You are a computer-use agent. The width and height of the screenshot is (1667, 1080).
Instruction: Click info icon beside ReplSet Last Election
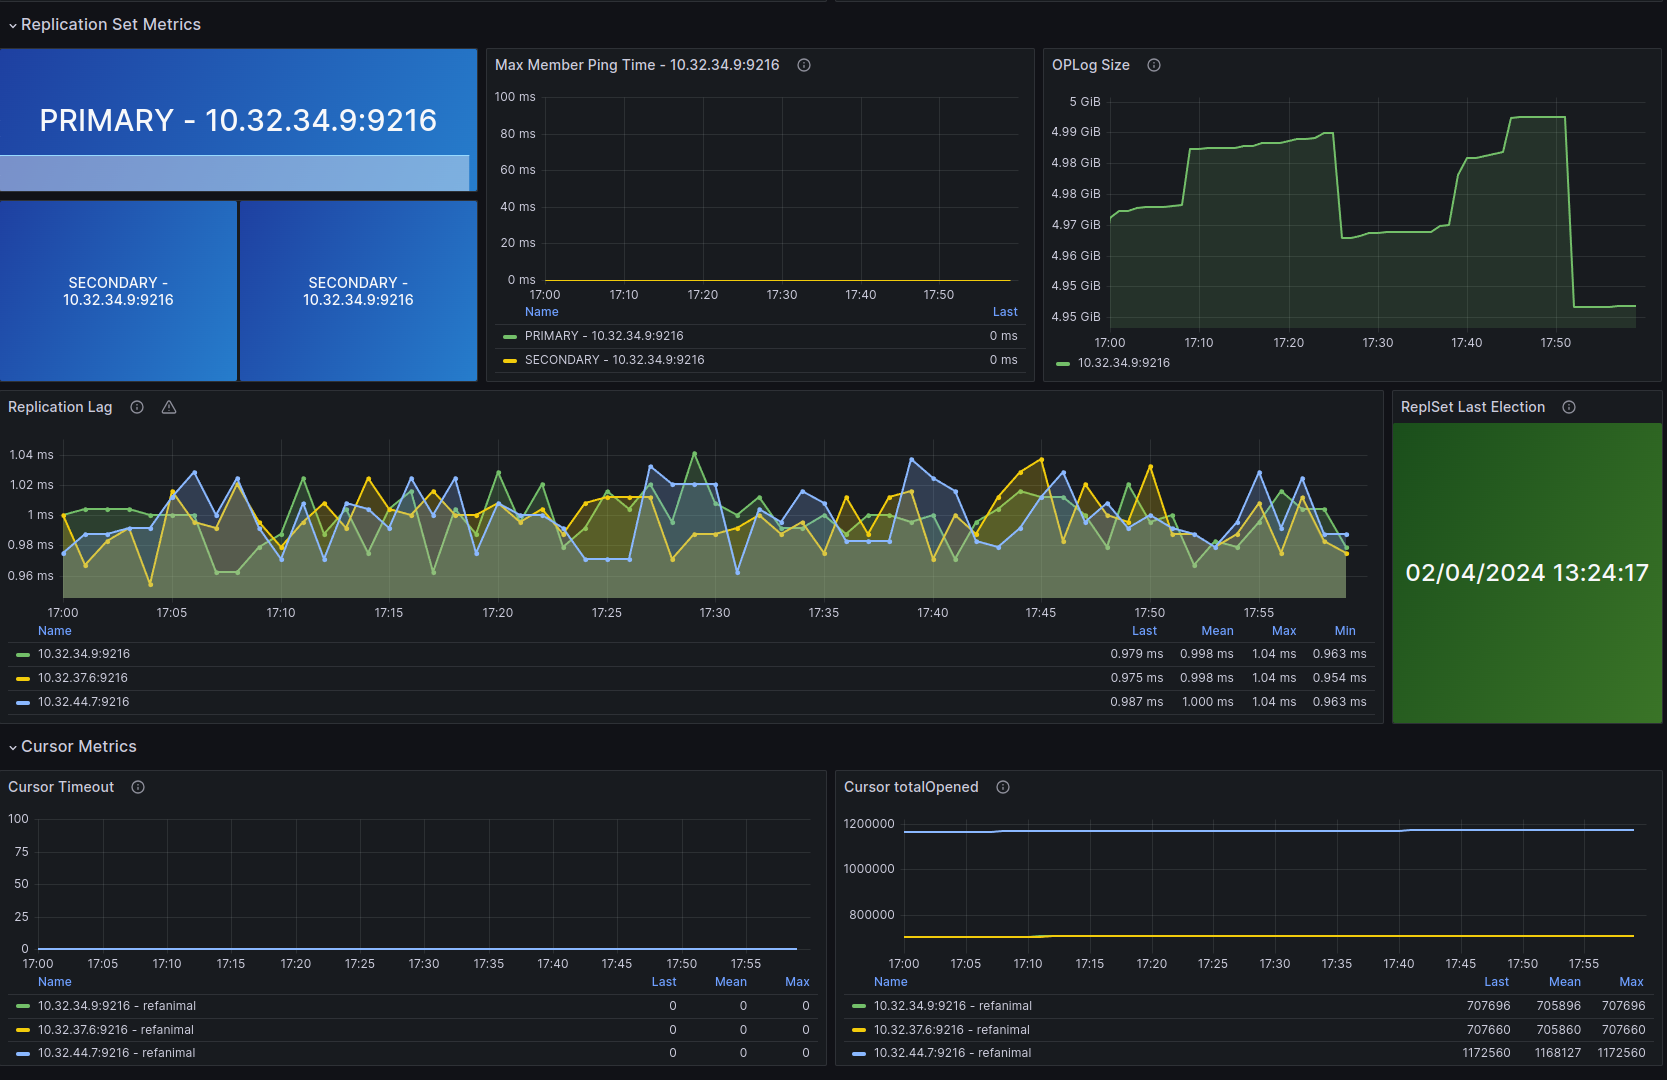pyautogui.click(x=1569, y=407)
